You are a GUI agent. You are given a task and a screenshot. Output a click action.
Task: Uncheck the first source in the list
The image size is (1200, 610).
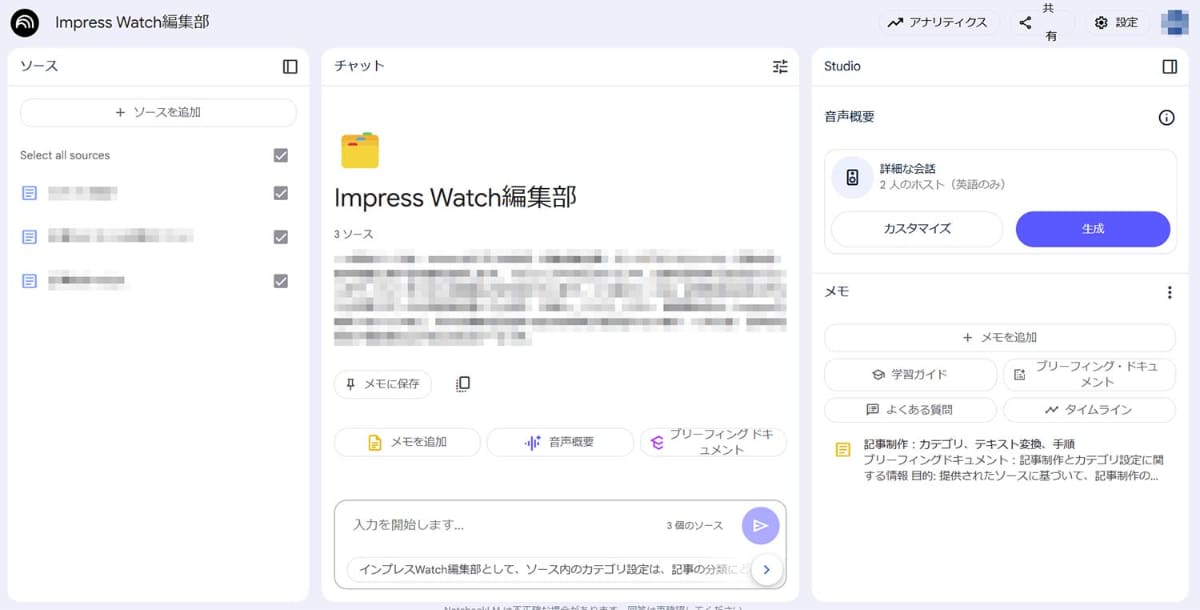280,193
